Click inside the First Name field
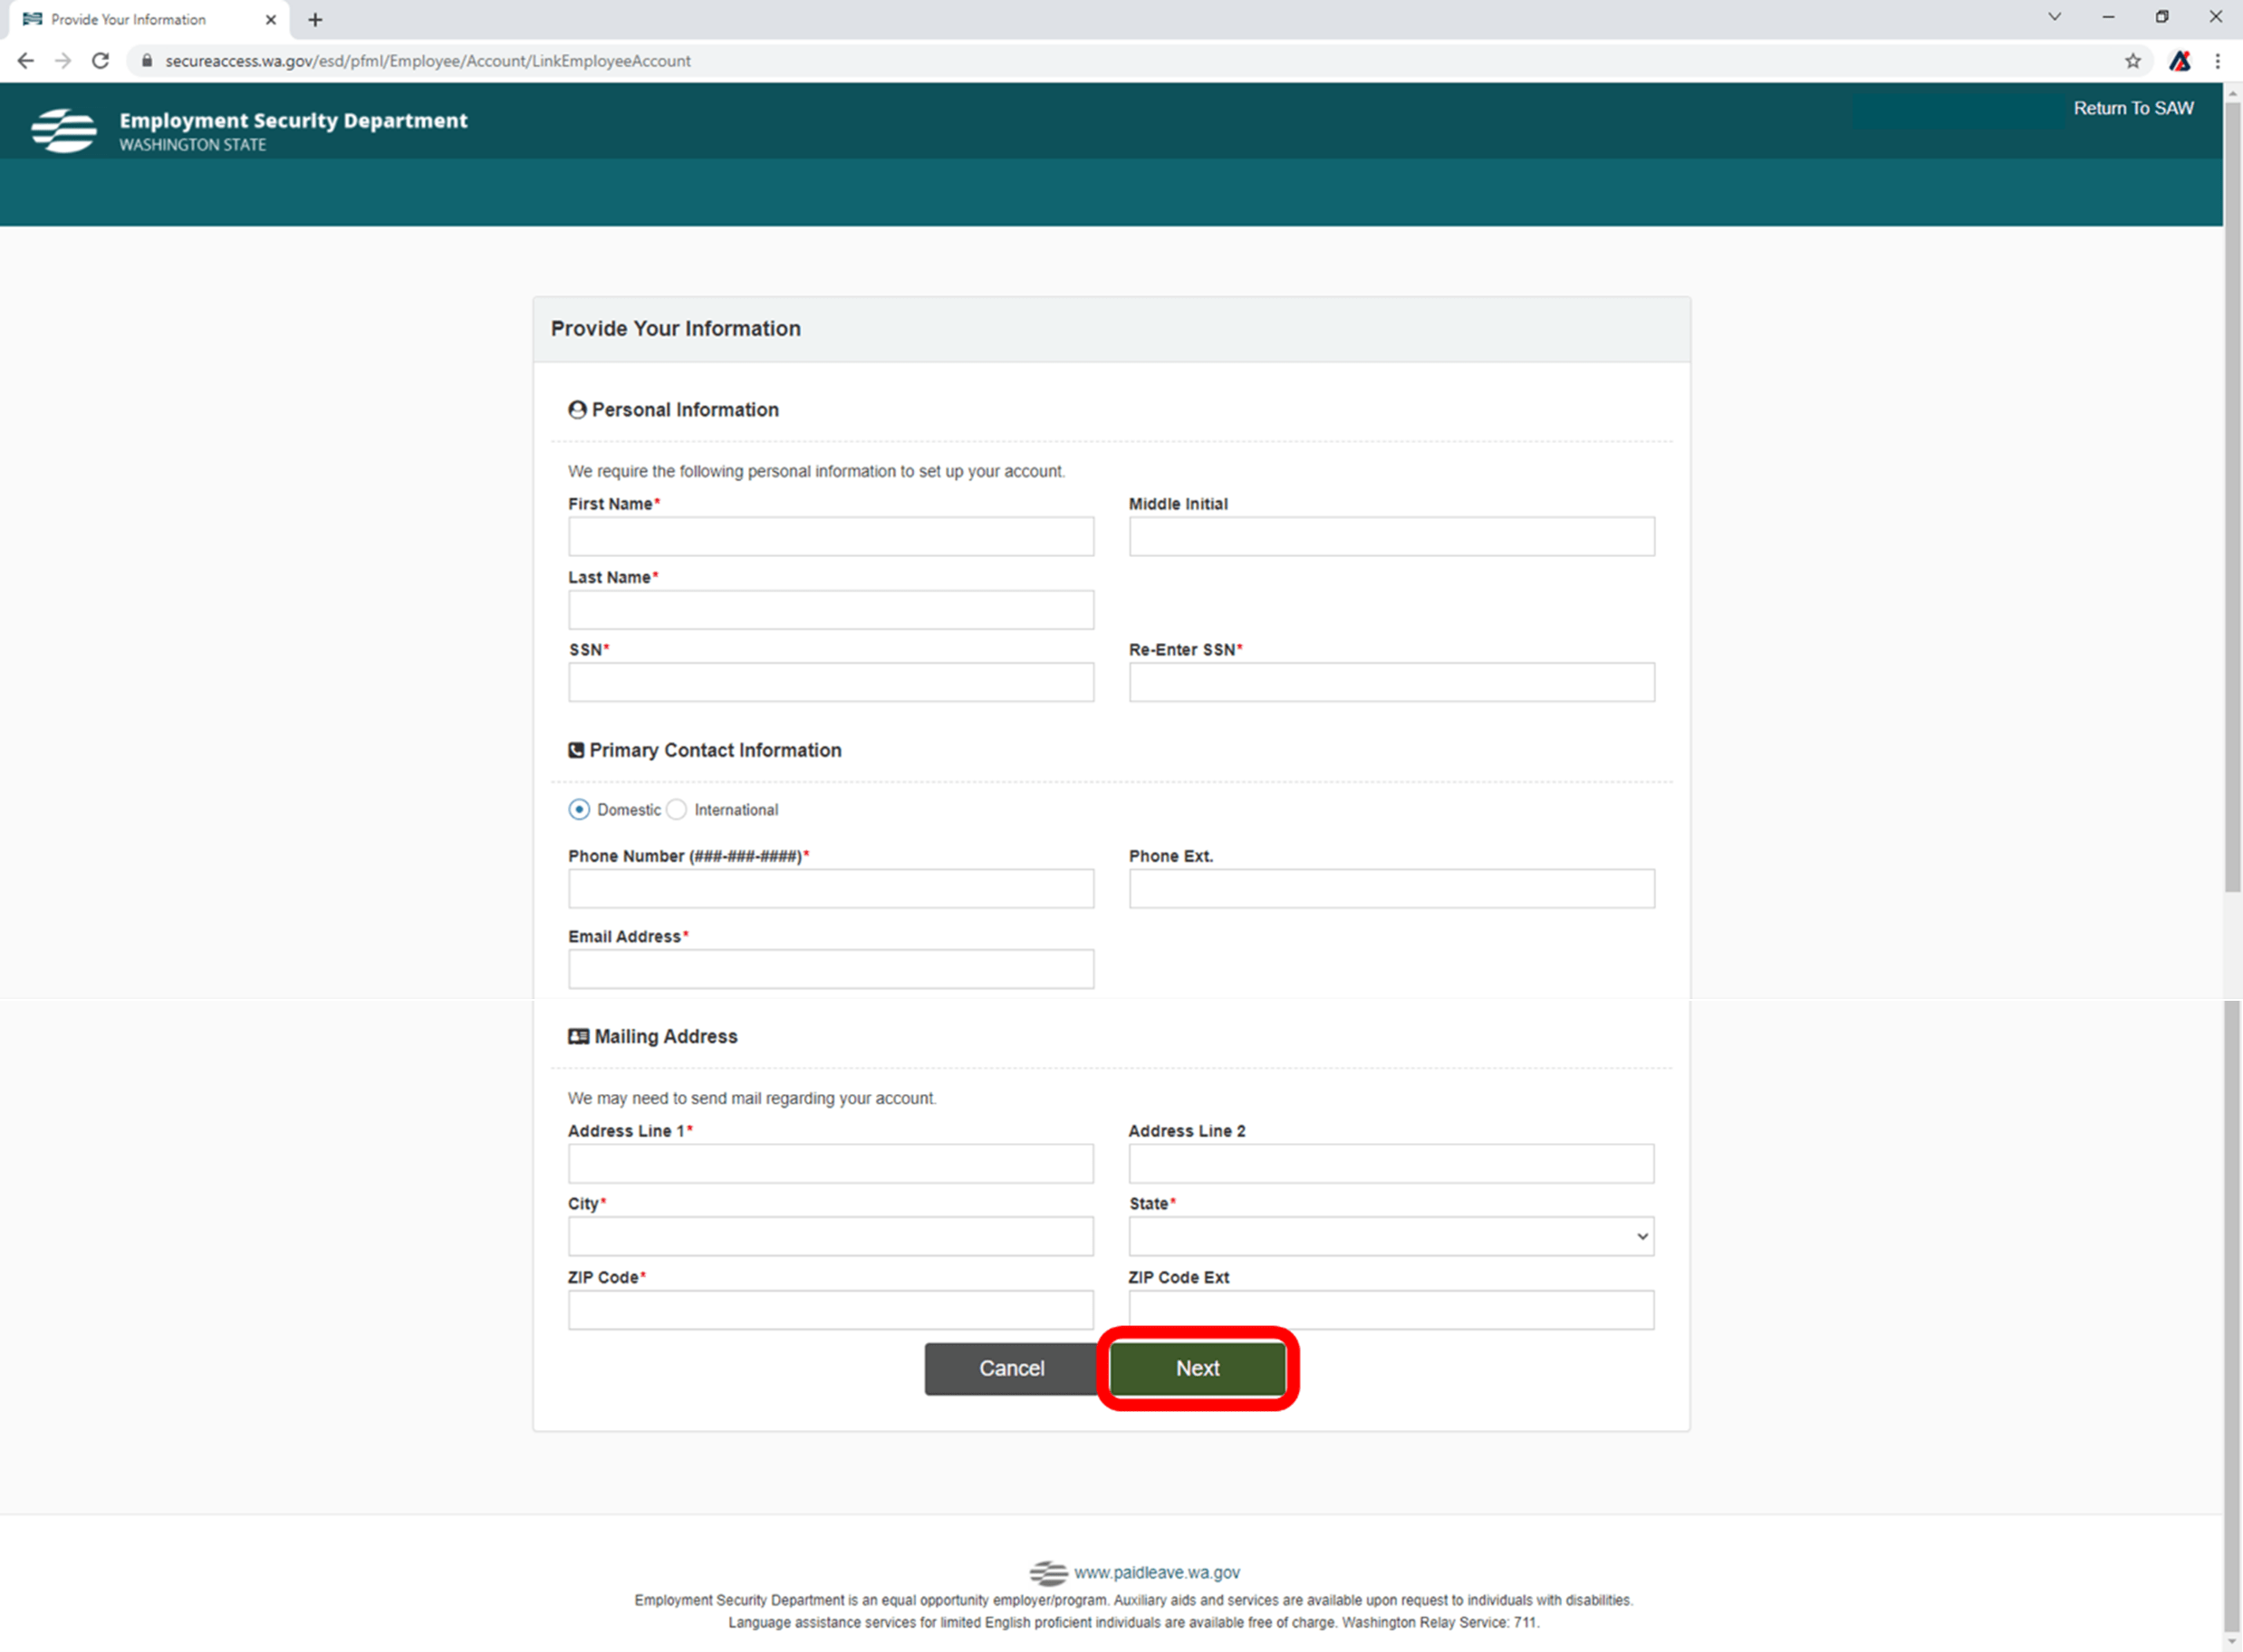 (x=831, y=537)
